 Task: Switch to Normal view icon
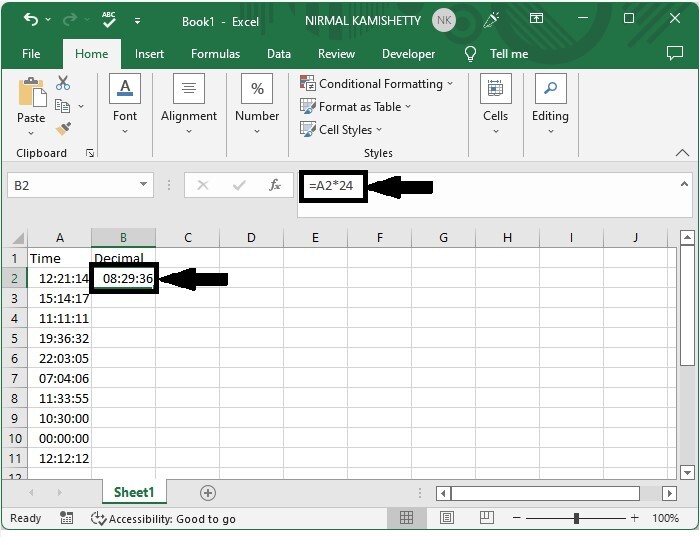tap(406, 518)
